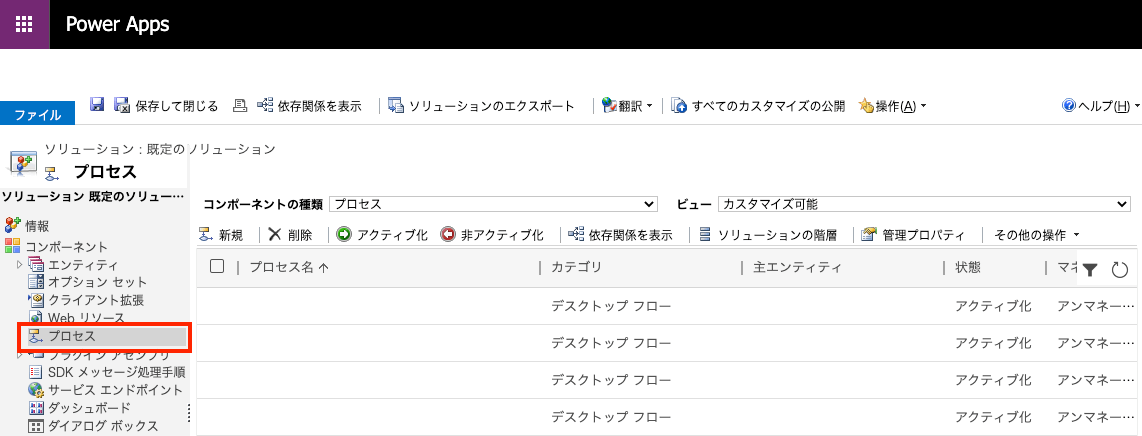Select エンティティ in the tree
1142x436 pixels.
pos(82,264)
